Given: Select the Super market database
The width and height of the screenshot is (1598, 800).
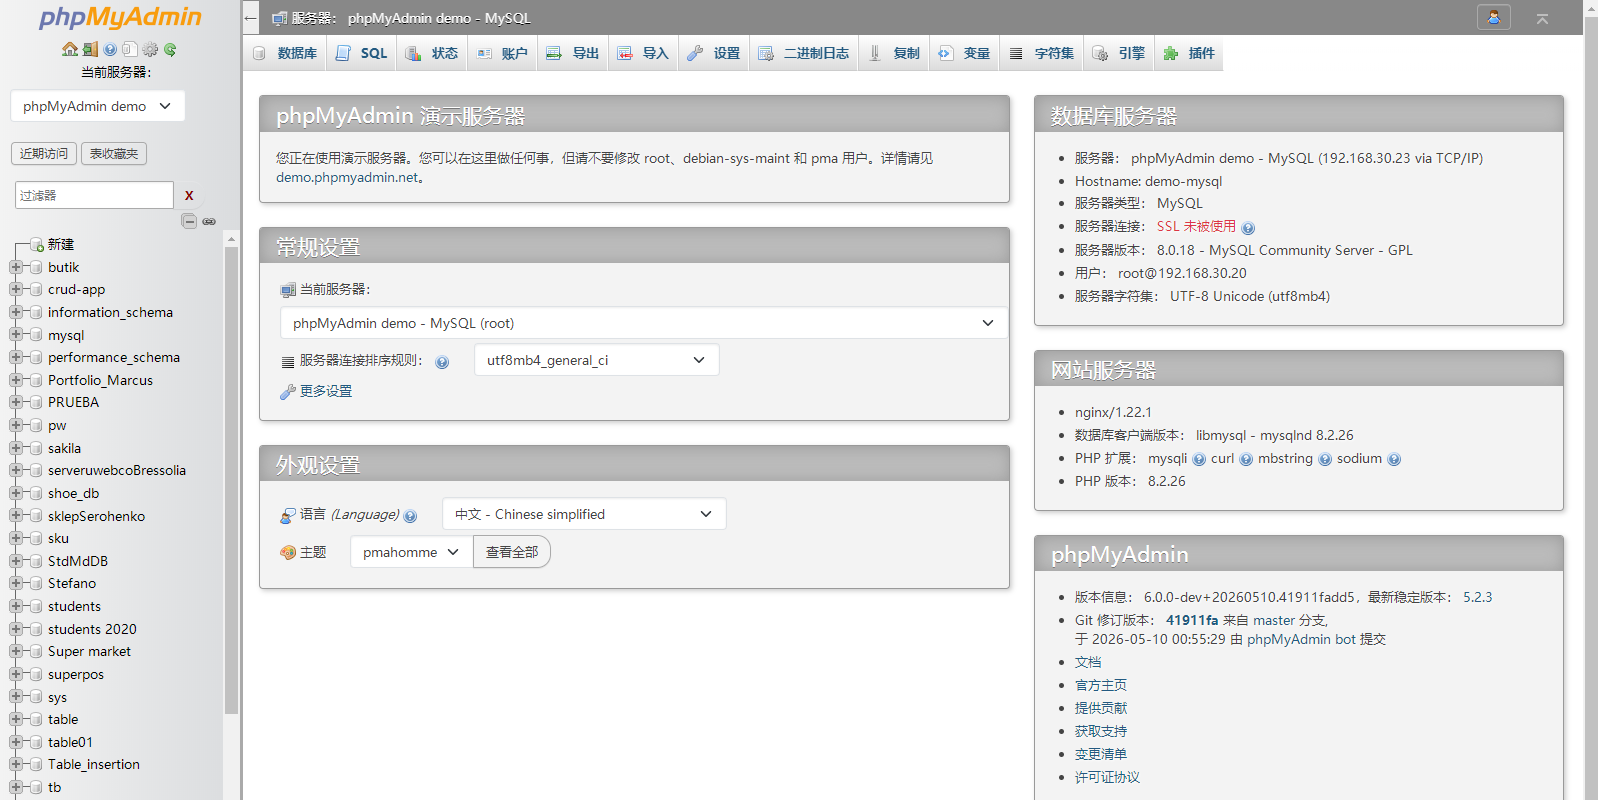Looking at the screenshot, I should click(x=89, y=651).
